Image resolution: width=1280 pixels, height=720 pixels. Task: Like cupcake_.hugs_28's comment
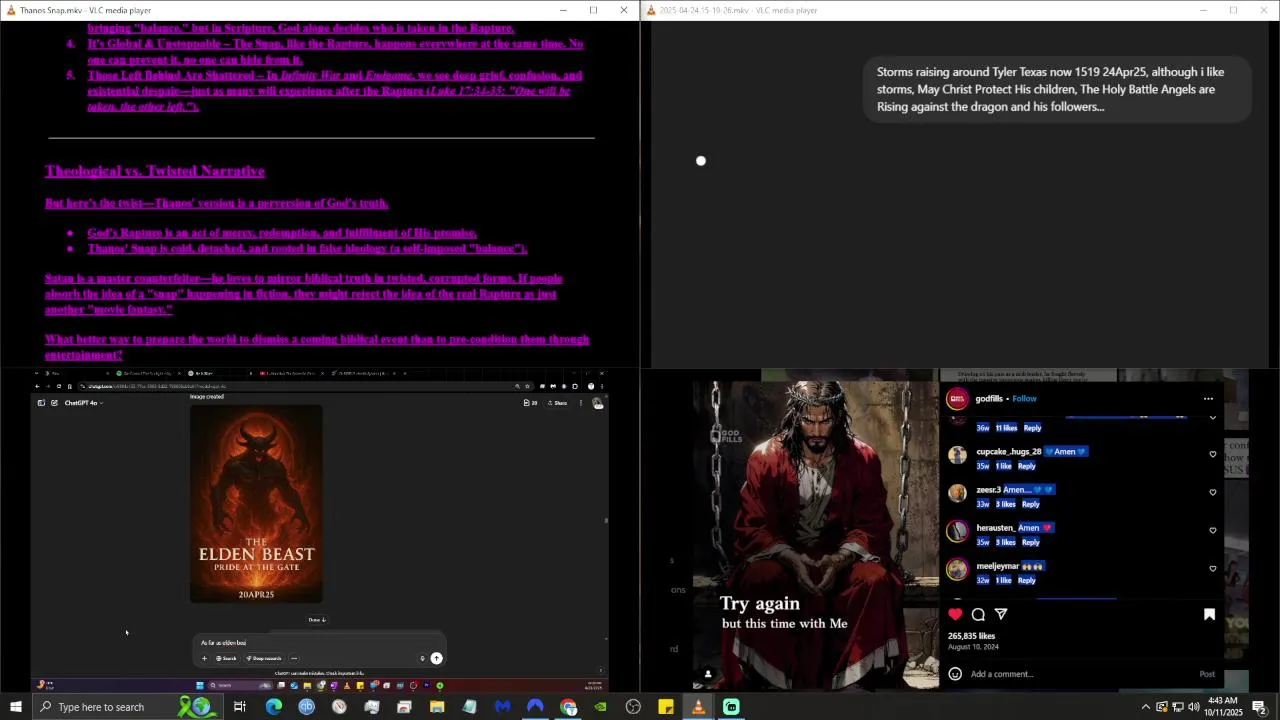(x=1213, y=454)
